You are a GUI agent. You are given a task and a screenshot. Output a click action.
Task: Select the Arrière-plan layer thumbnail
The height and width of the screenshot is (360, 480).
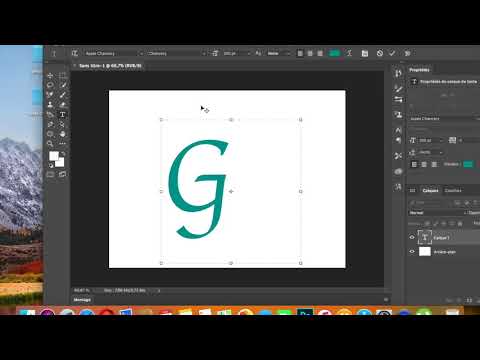[425, 252]
